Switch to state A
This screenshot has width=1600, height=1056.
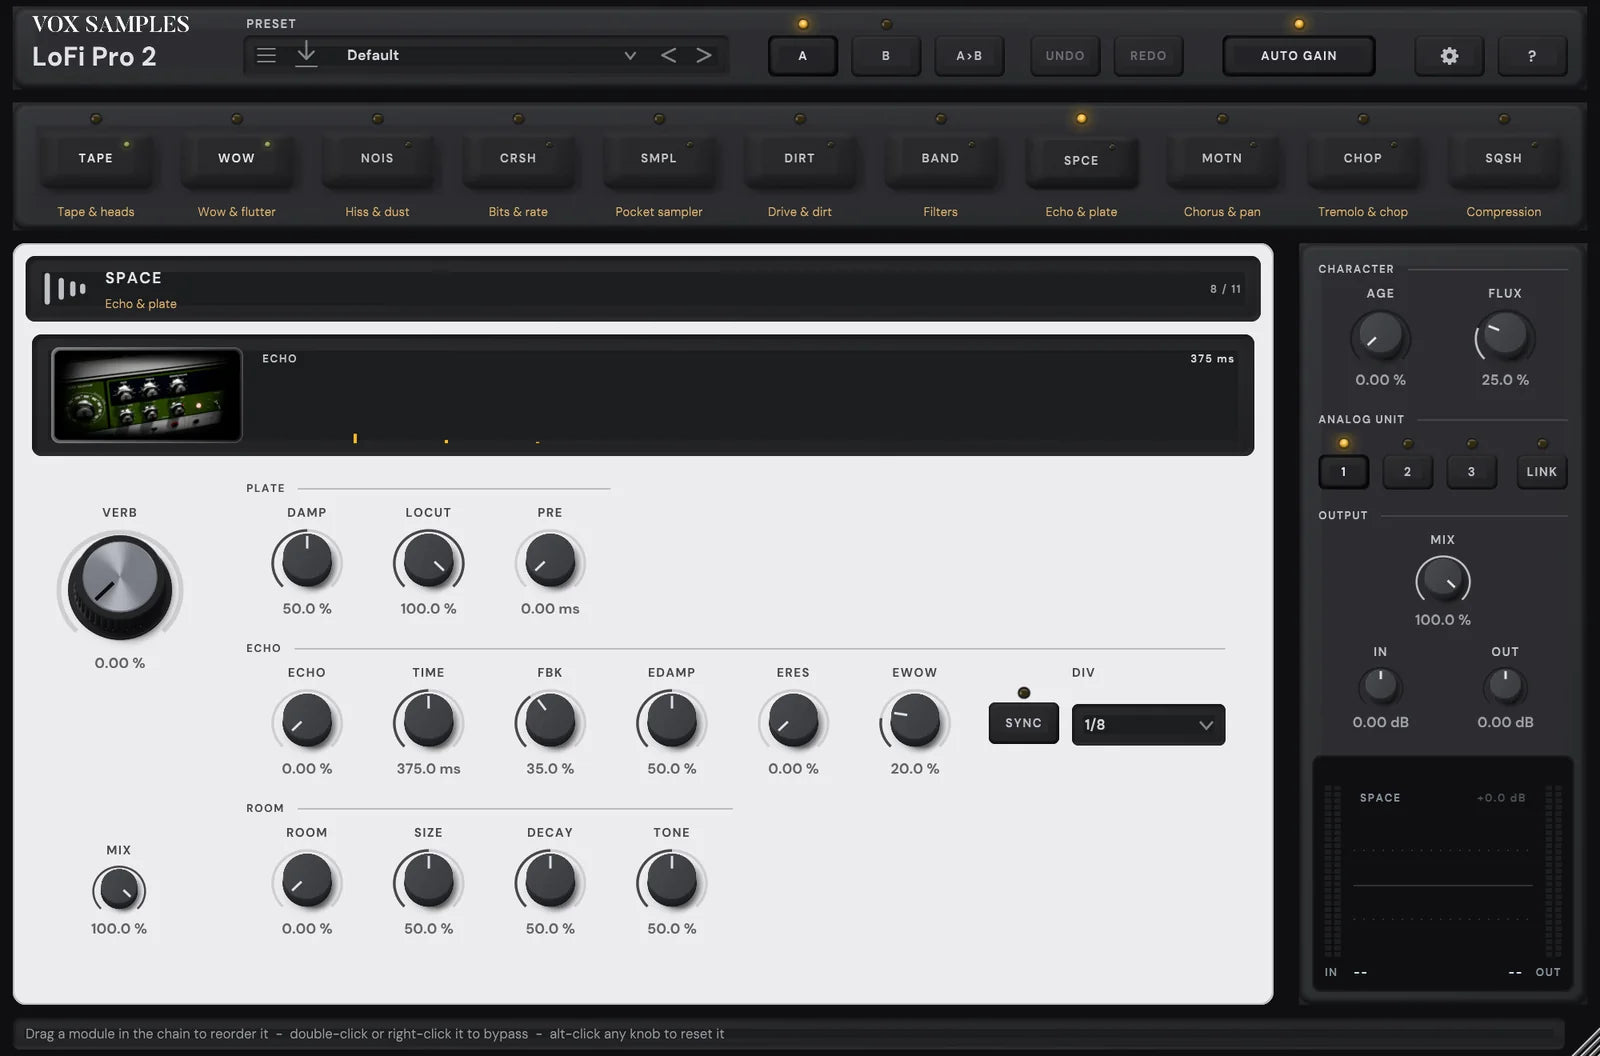pos(802,56)
